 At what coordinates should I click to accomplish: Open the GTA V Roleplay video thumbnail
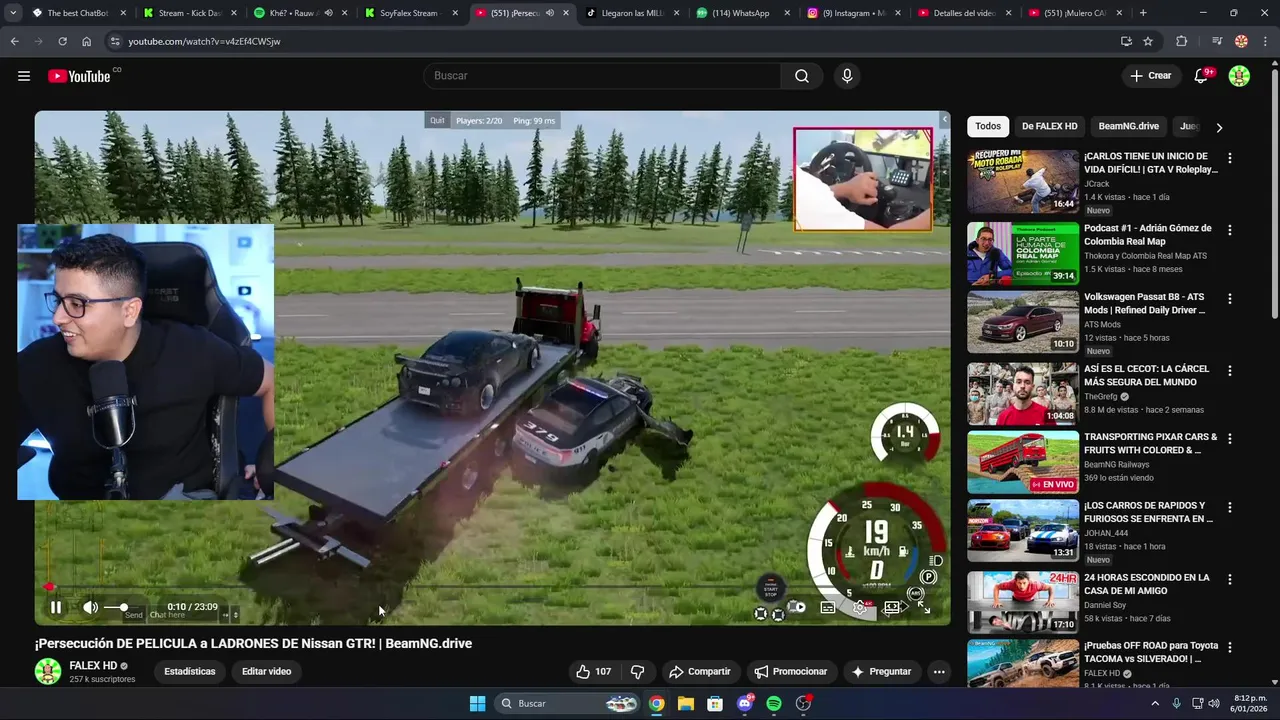pos(1023,181)
